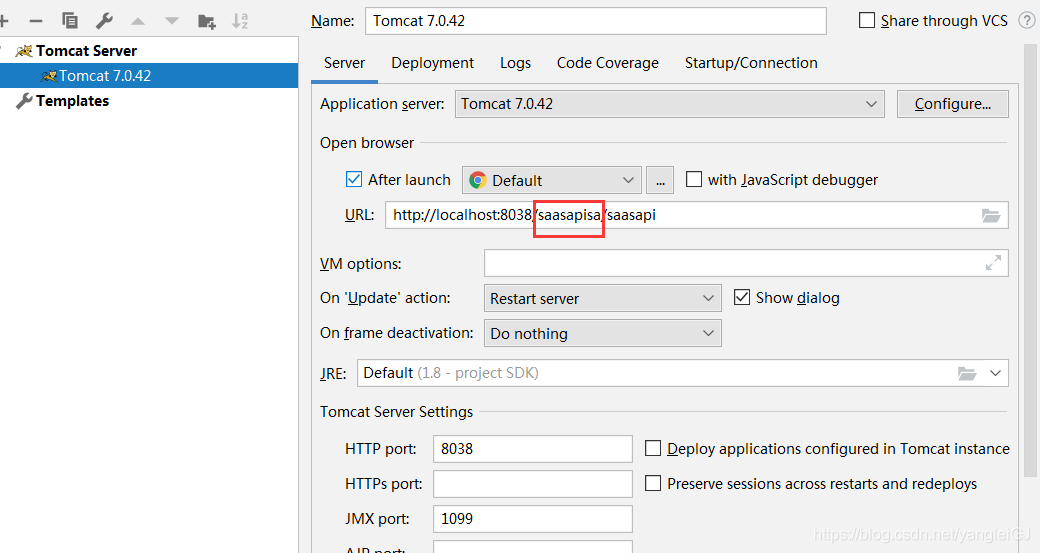Click the HTTP port field
This screenshot has width=1040, height=553.
(533, 449)
